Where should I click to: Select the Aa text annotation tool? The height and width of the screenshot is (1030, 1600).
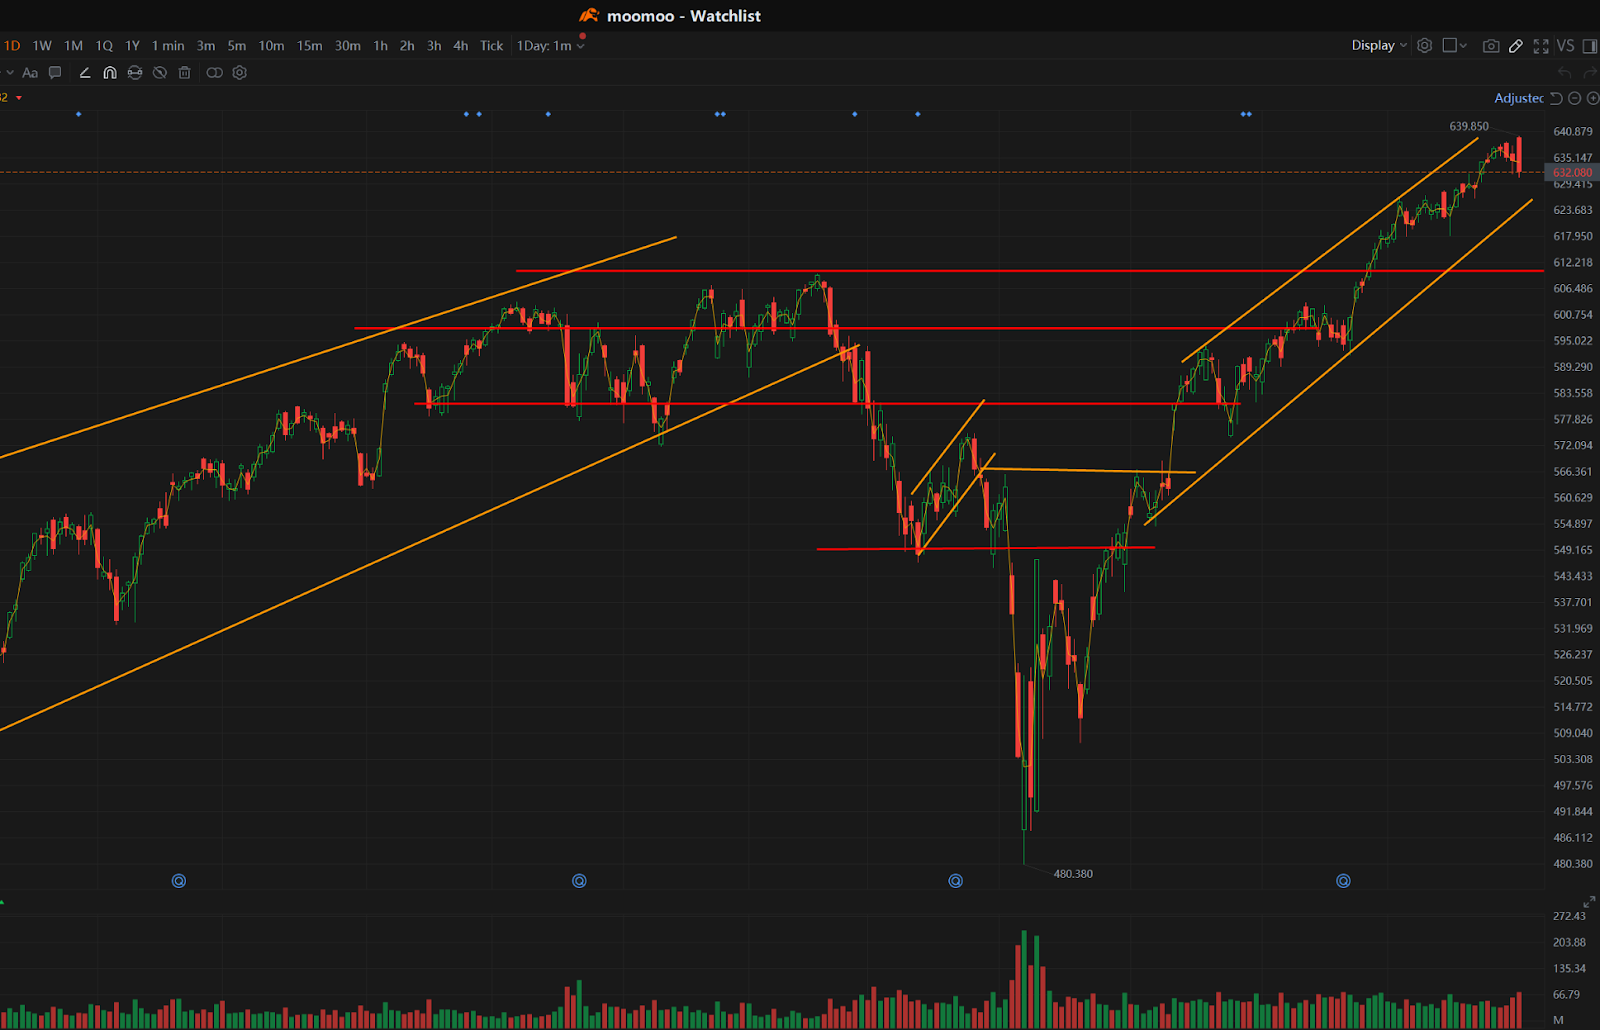click(x=31, y=73)
